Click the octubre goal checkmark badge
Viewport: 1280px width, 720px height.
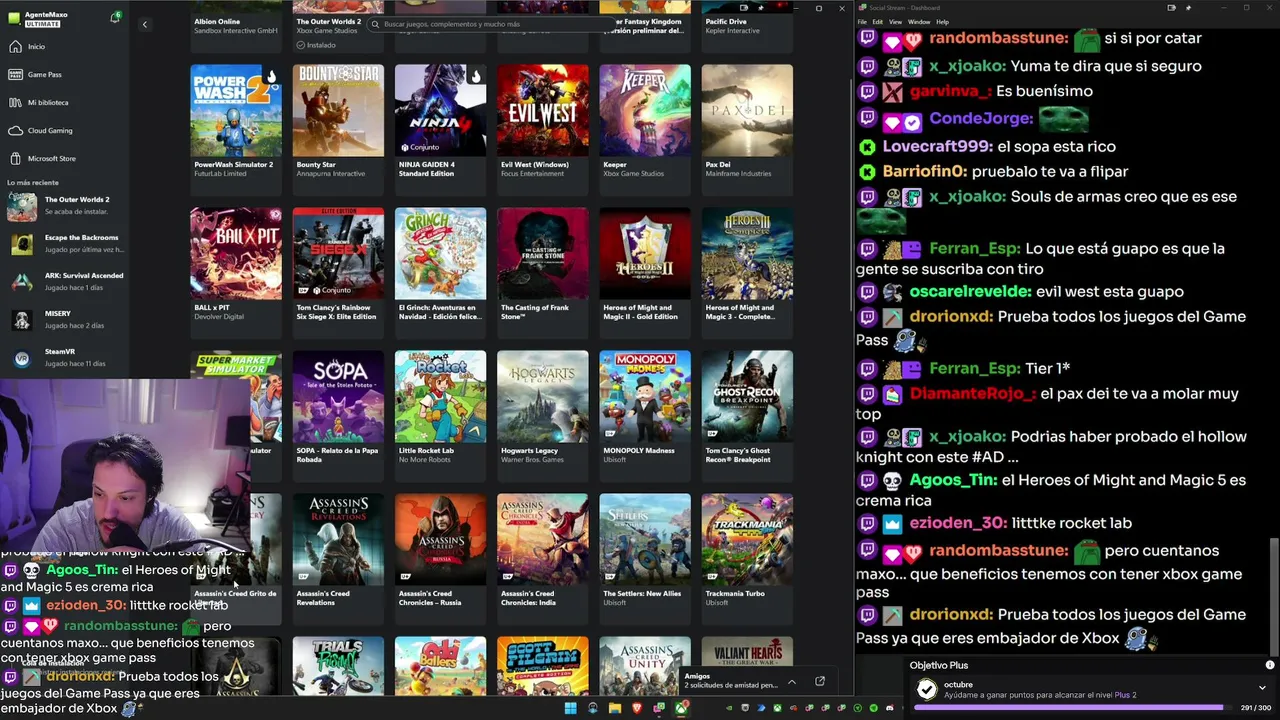click(927, 690)
